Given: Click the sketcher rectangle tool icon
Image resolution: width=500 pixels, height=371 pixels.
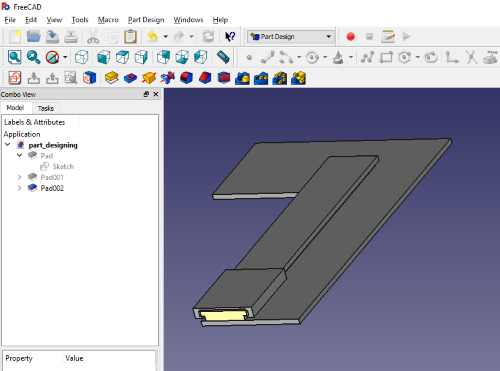Looking at the screenshot, I should (x=386, y=57).
